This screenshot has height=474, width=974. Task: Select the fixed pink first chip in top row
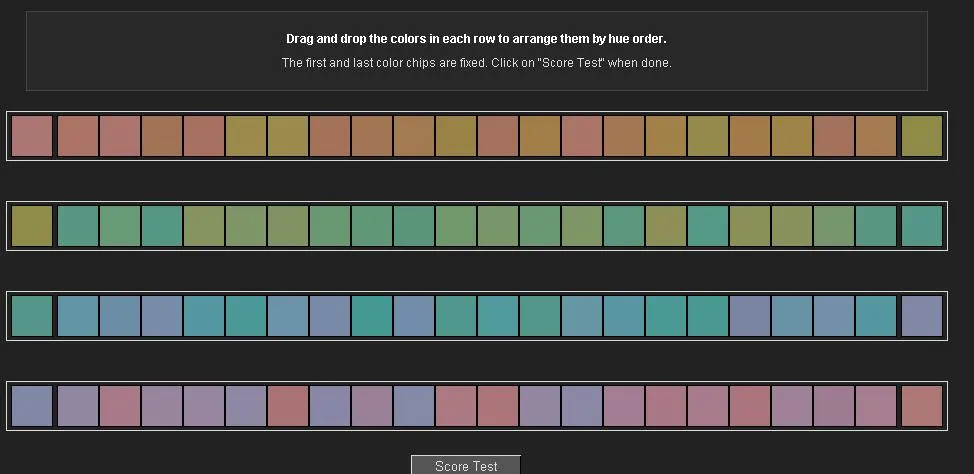tap(32, 136)
